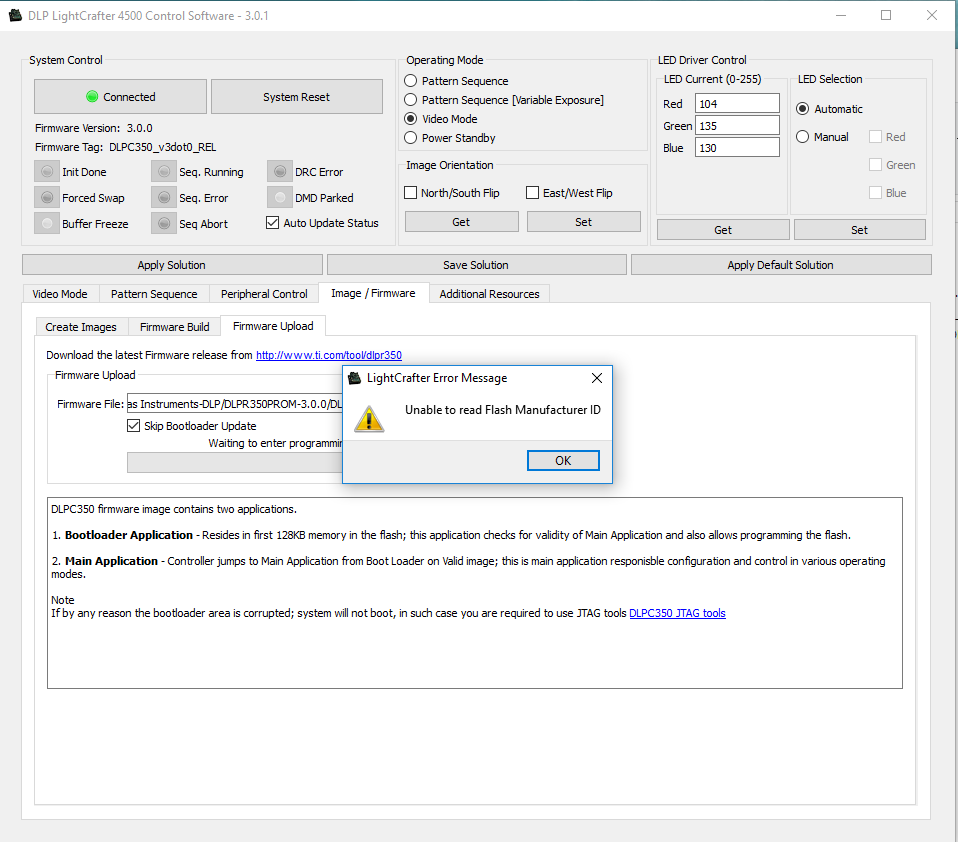The image size is (958, 842).
Task: Toggle Skip Bootloader Update checkbox
Action: click(x=133, y=425)
